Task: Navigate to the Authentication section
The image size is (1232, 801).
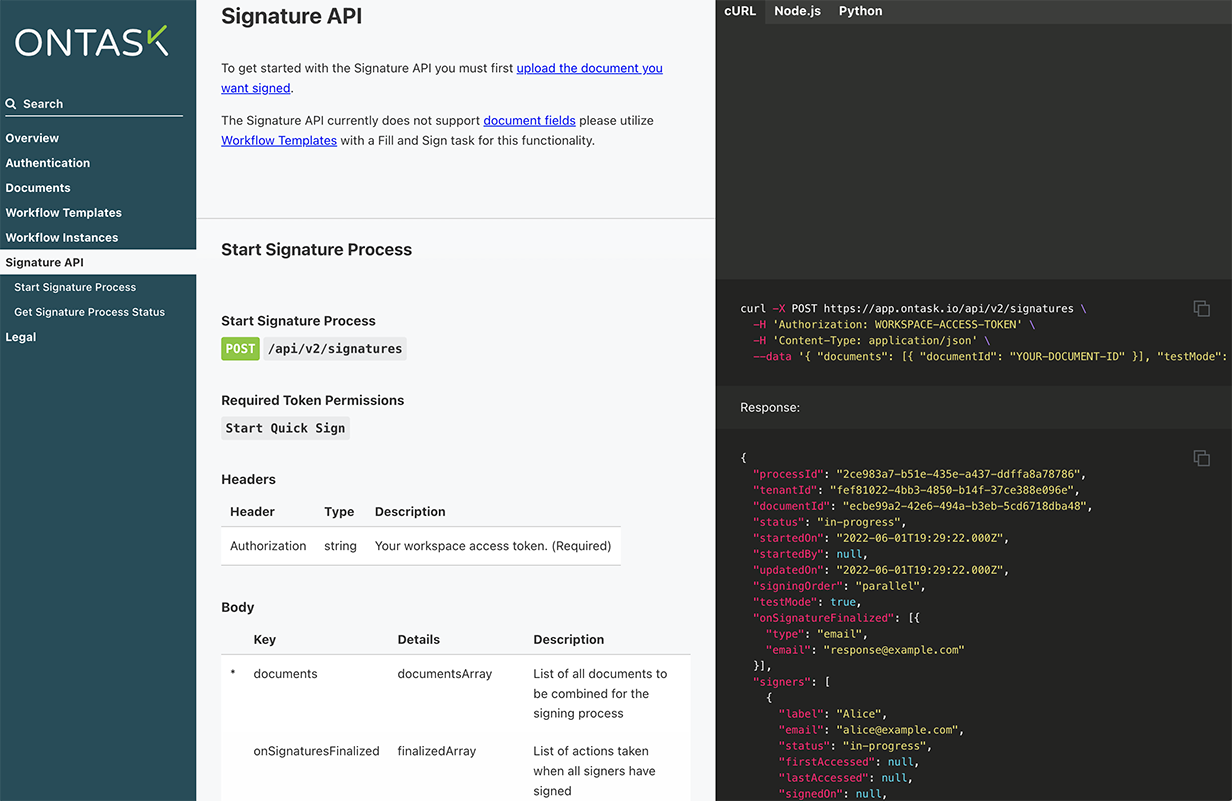Action: [x=47, y=162]
